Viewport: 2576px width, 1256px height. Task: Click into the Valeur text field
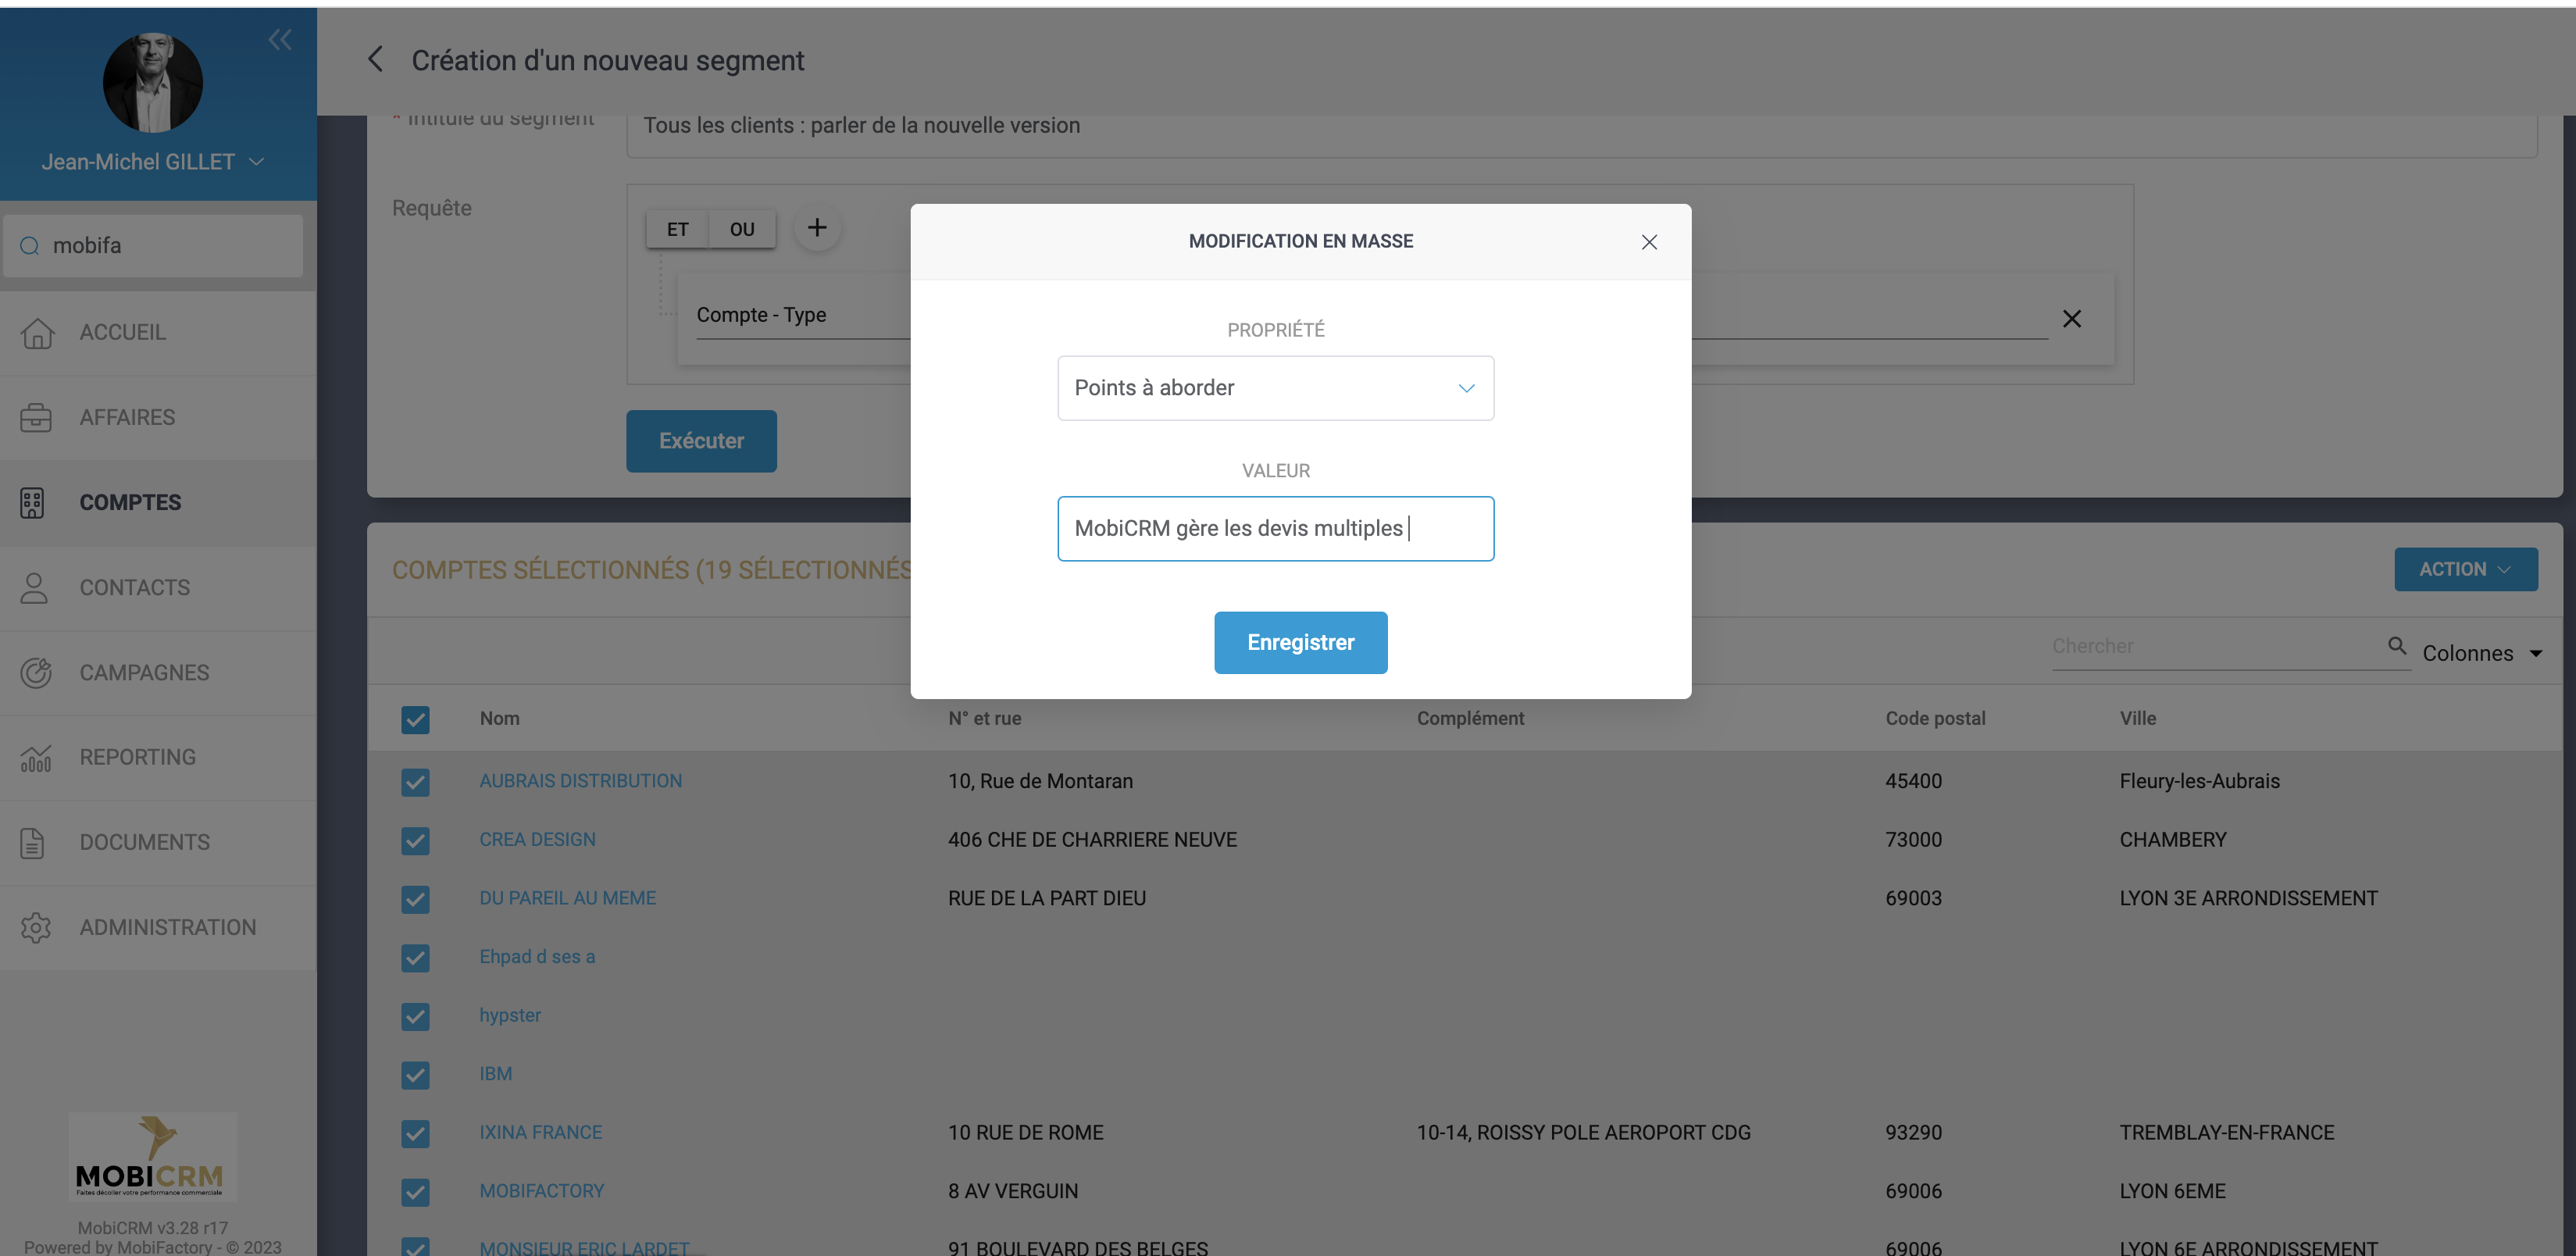coord(1275,528)
